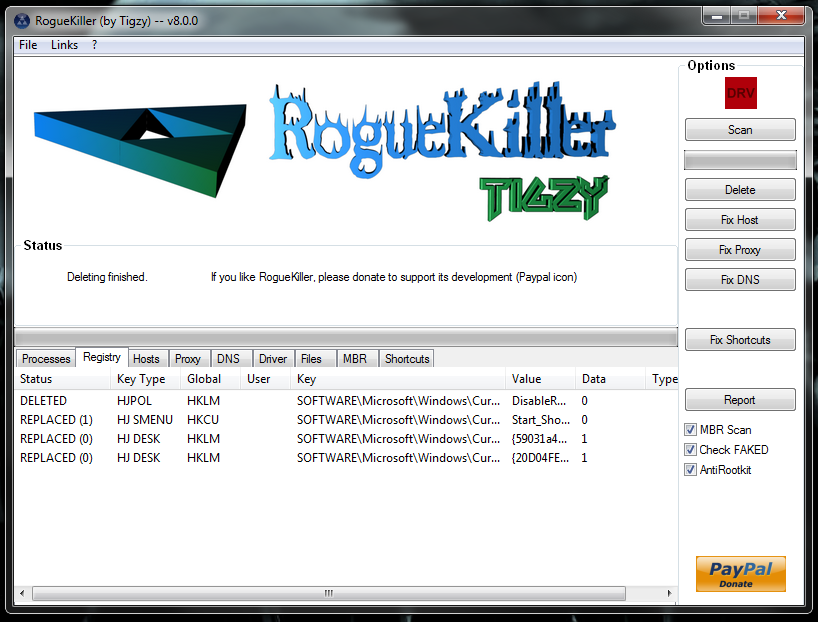The width and height of the screenshot is (818, 622).
Task: Select the REPLACED (1) registry row
Action: point(346,420)
